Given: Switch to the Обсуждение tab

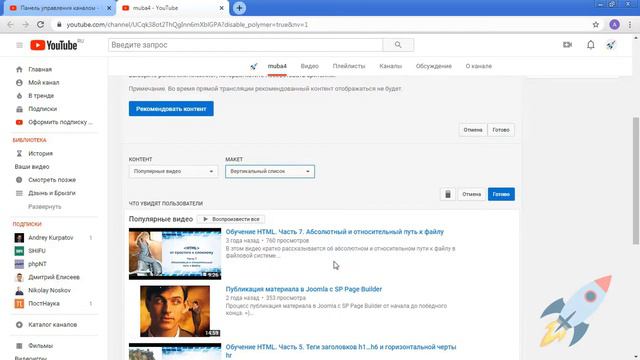Looking at the screenshot, I should pos(433,66).
